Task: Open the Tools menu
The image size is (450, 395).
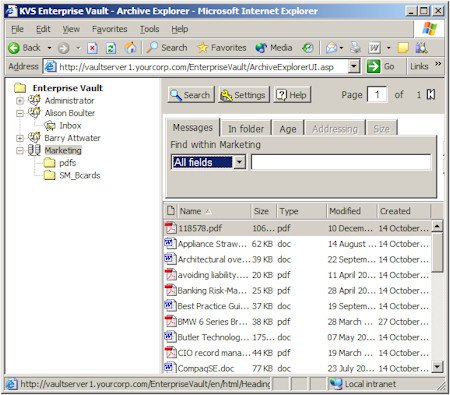Action: pyautogui.click(x=149, y=29)
